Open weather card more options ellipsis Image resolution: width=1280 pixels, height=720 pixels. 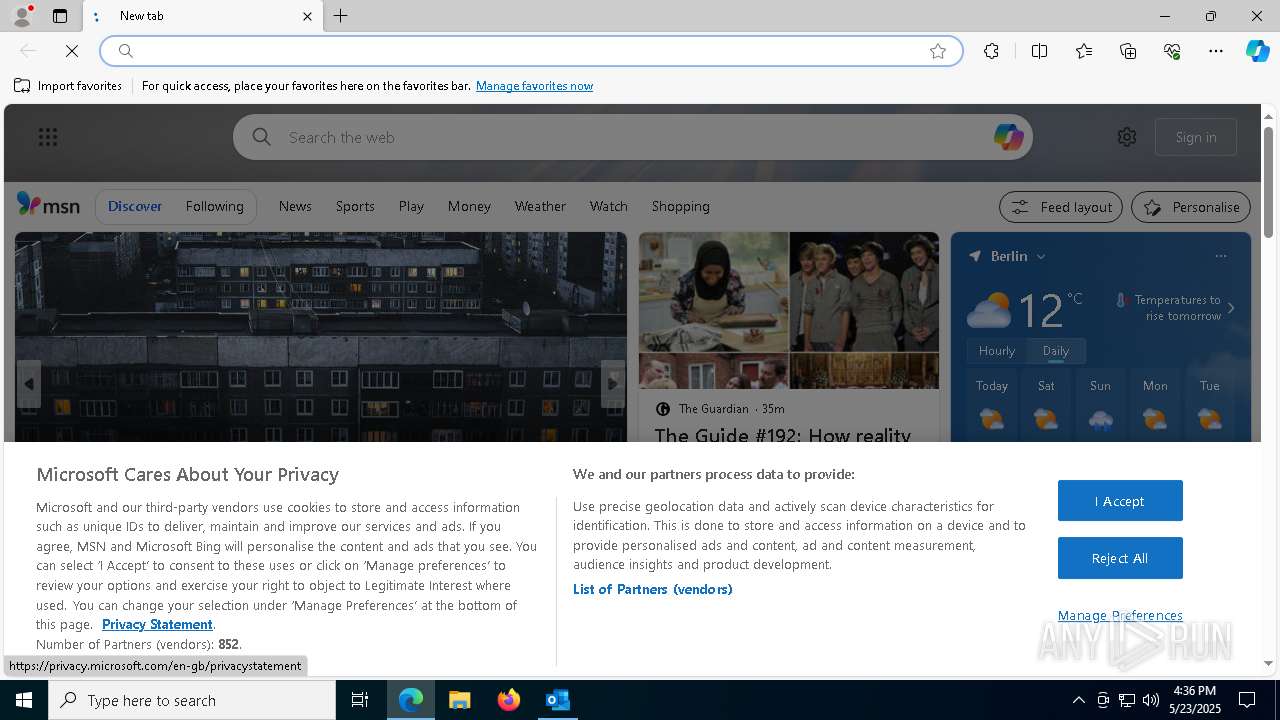1220,256
